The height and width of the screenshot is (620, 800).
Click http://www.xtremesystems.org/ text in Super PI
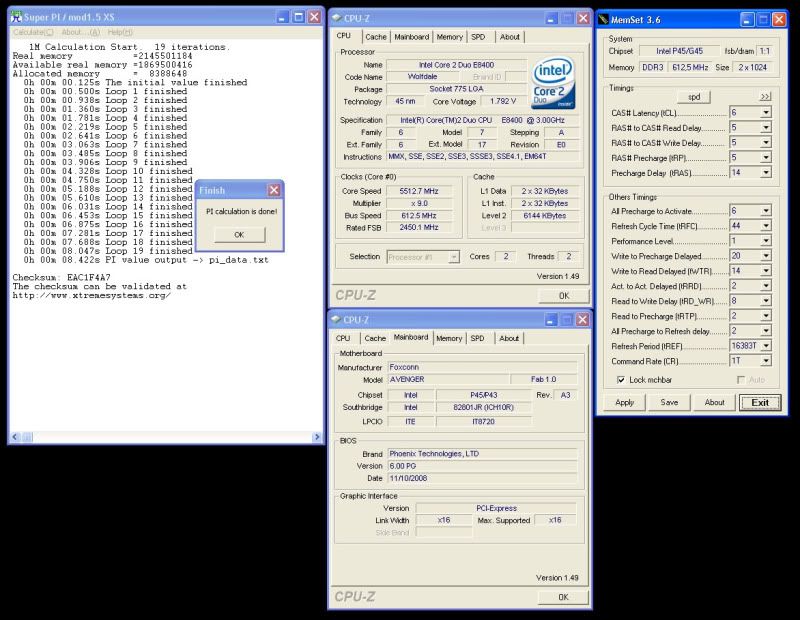tap(92, 295)
